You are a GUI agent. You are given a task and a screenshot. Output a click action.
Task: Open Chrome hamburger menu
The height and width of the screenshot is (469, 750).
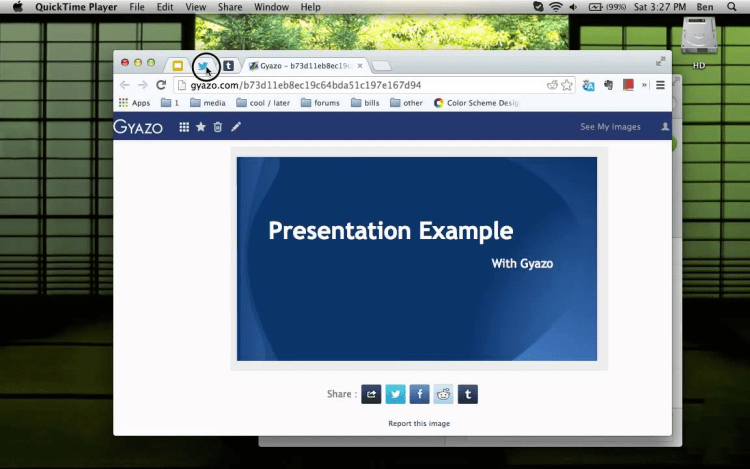(x=661, y=85)
